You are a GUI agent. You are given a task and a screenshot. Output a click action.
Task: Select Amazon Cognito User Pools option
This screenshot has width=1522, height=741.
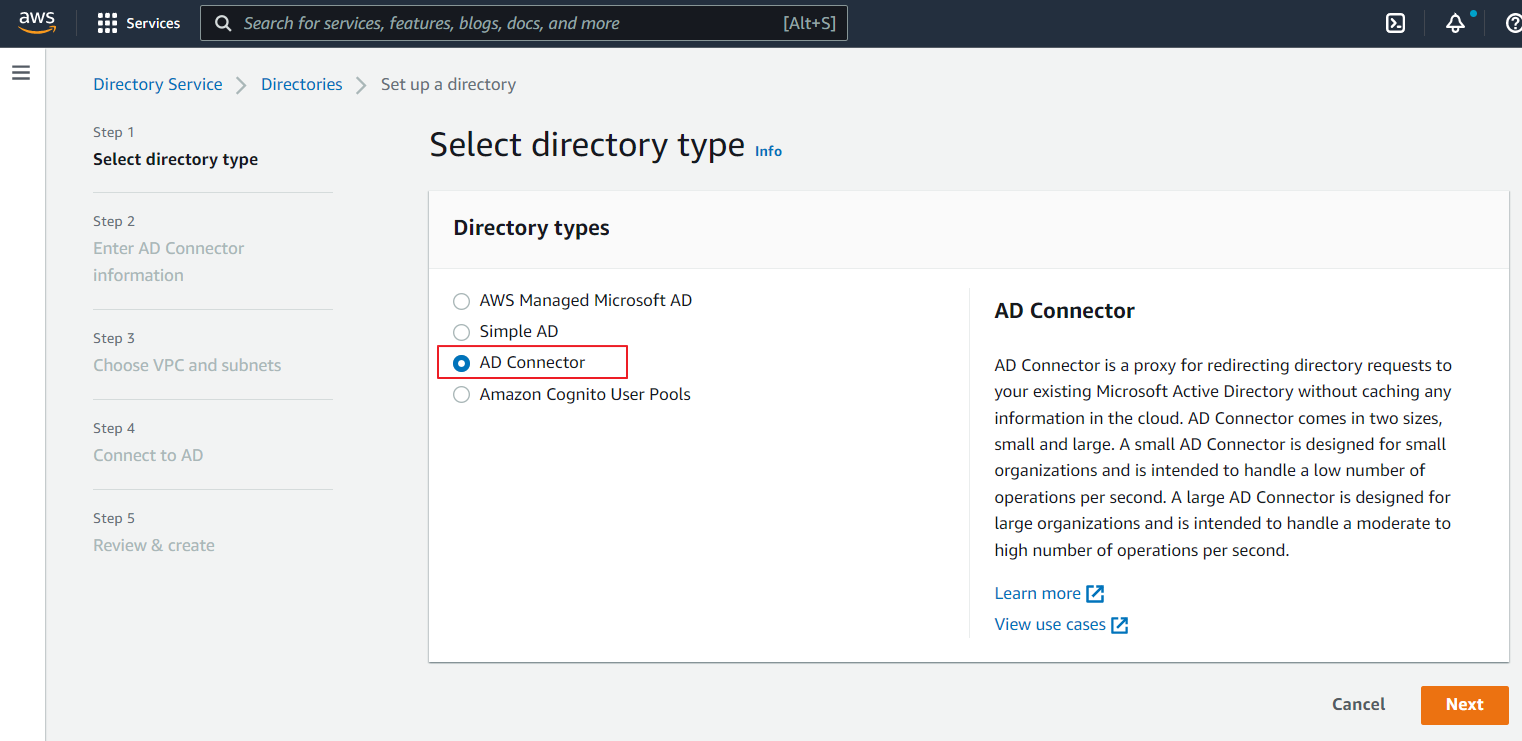tap(461, 395)
